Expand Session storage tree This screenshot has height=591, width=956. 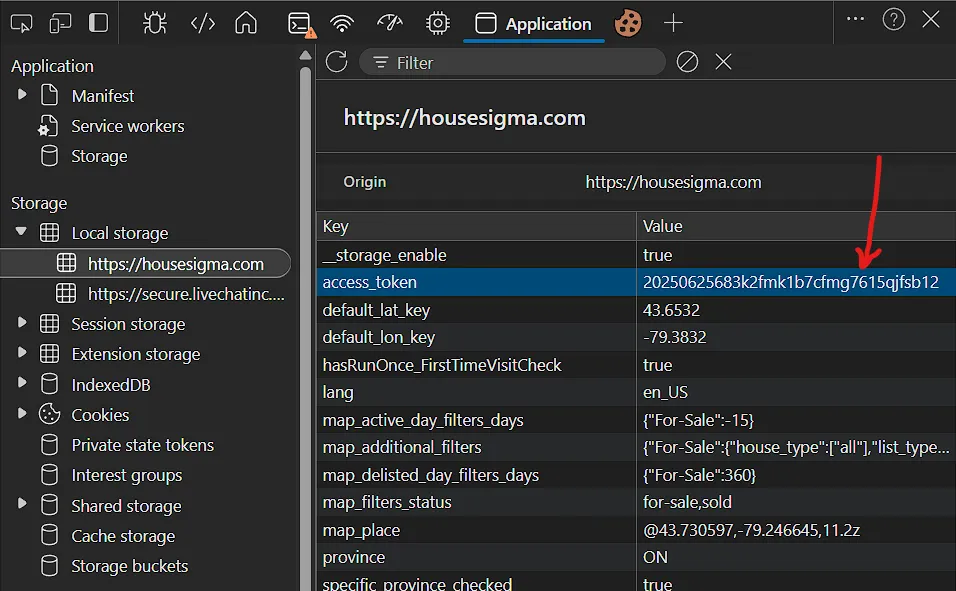[x=22, y=322]
